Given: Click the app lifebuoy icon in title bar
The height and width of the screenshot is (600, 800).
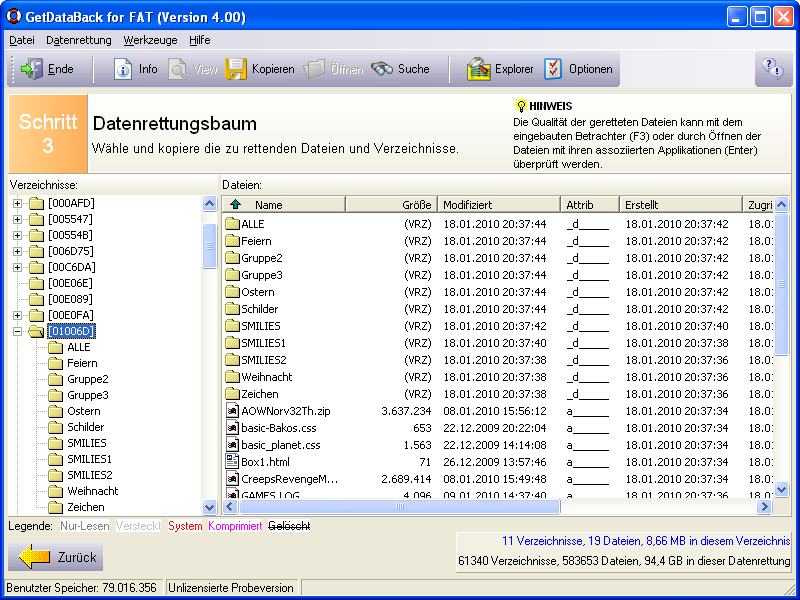Looking at the screenshot, I should [14, 16].
